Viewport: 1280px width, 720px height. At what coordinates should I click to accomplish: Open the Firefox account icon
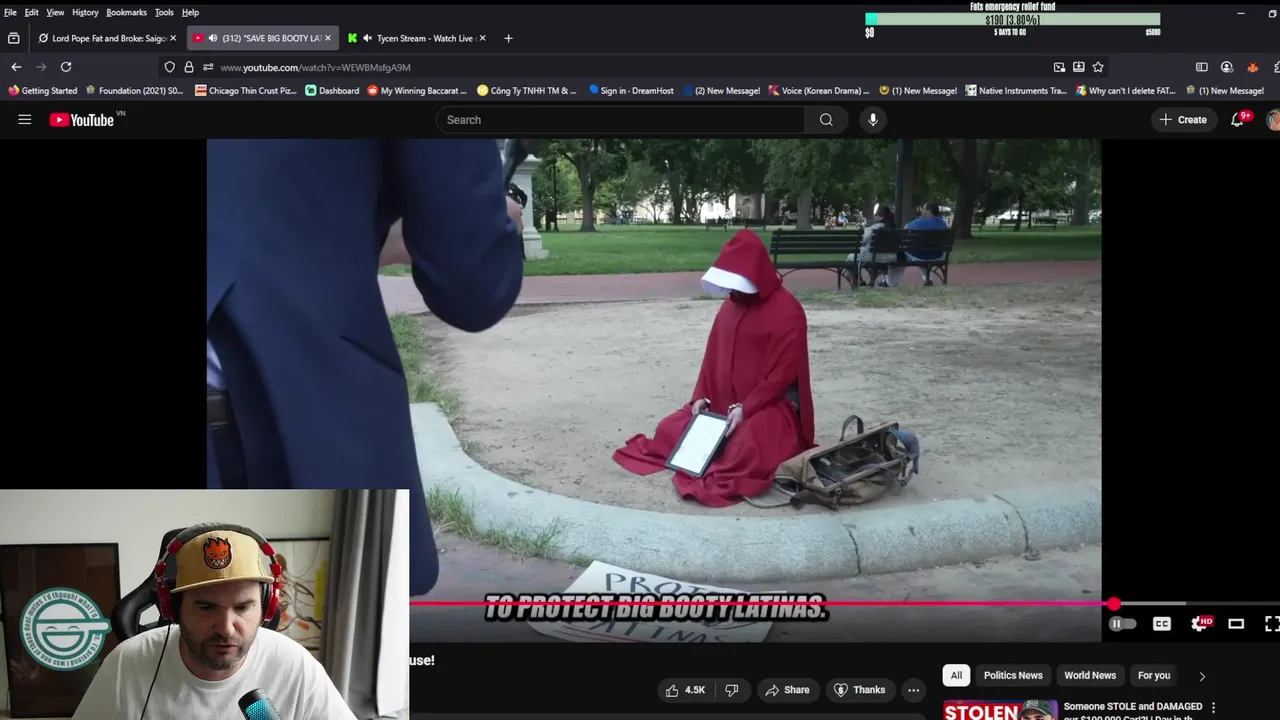[1227, 67]
